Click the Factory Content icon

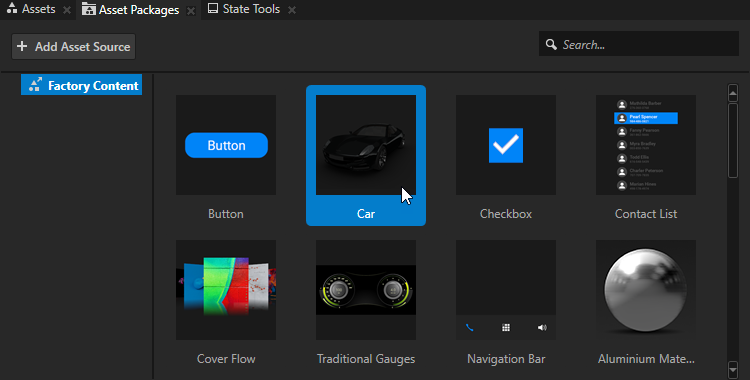35,85
